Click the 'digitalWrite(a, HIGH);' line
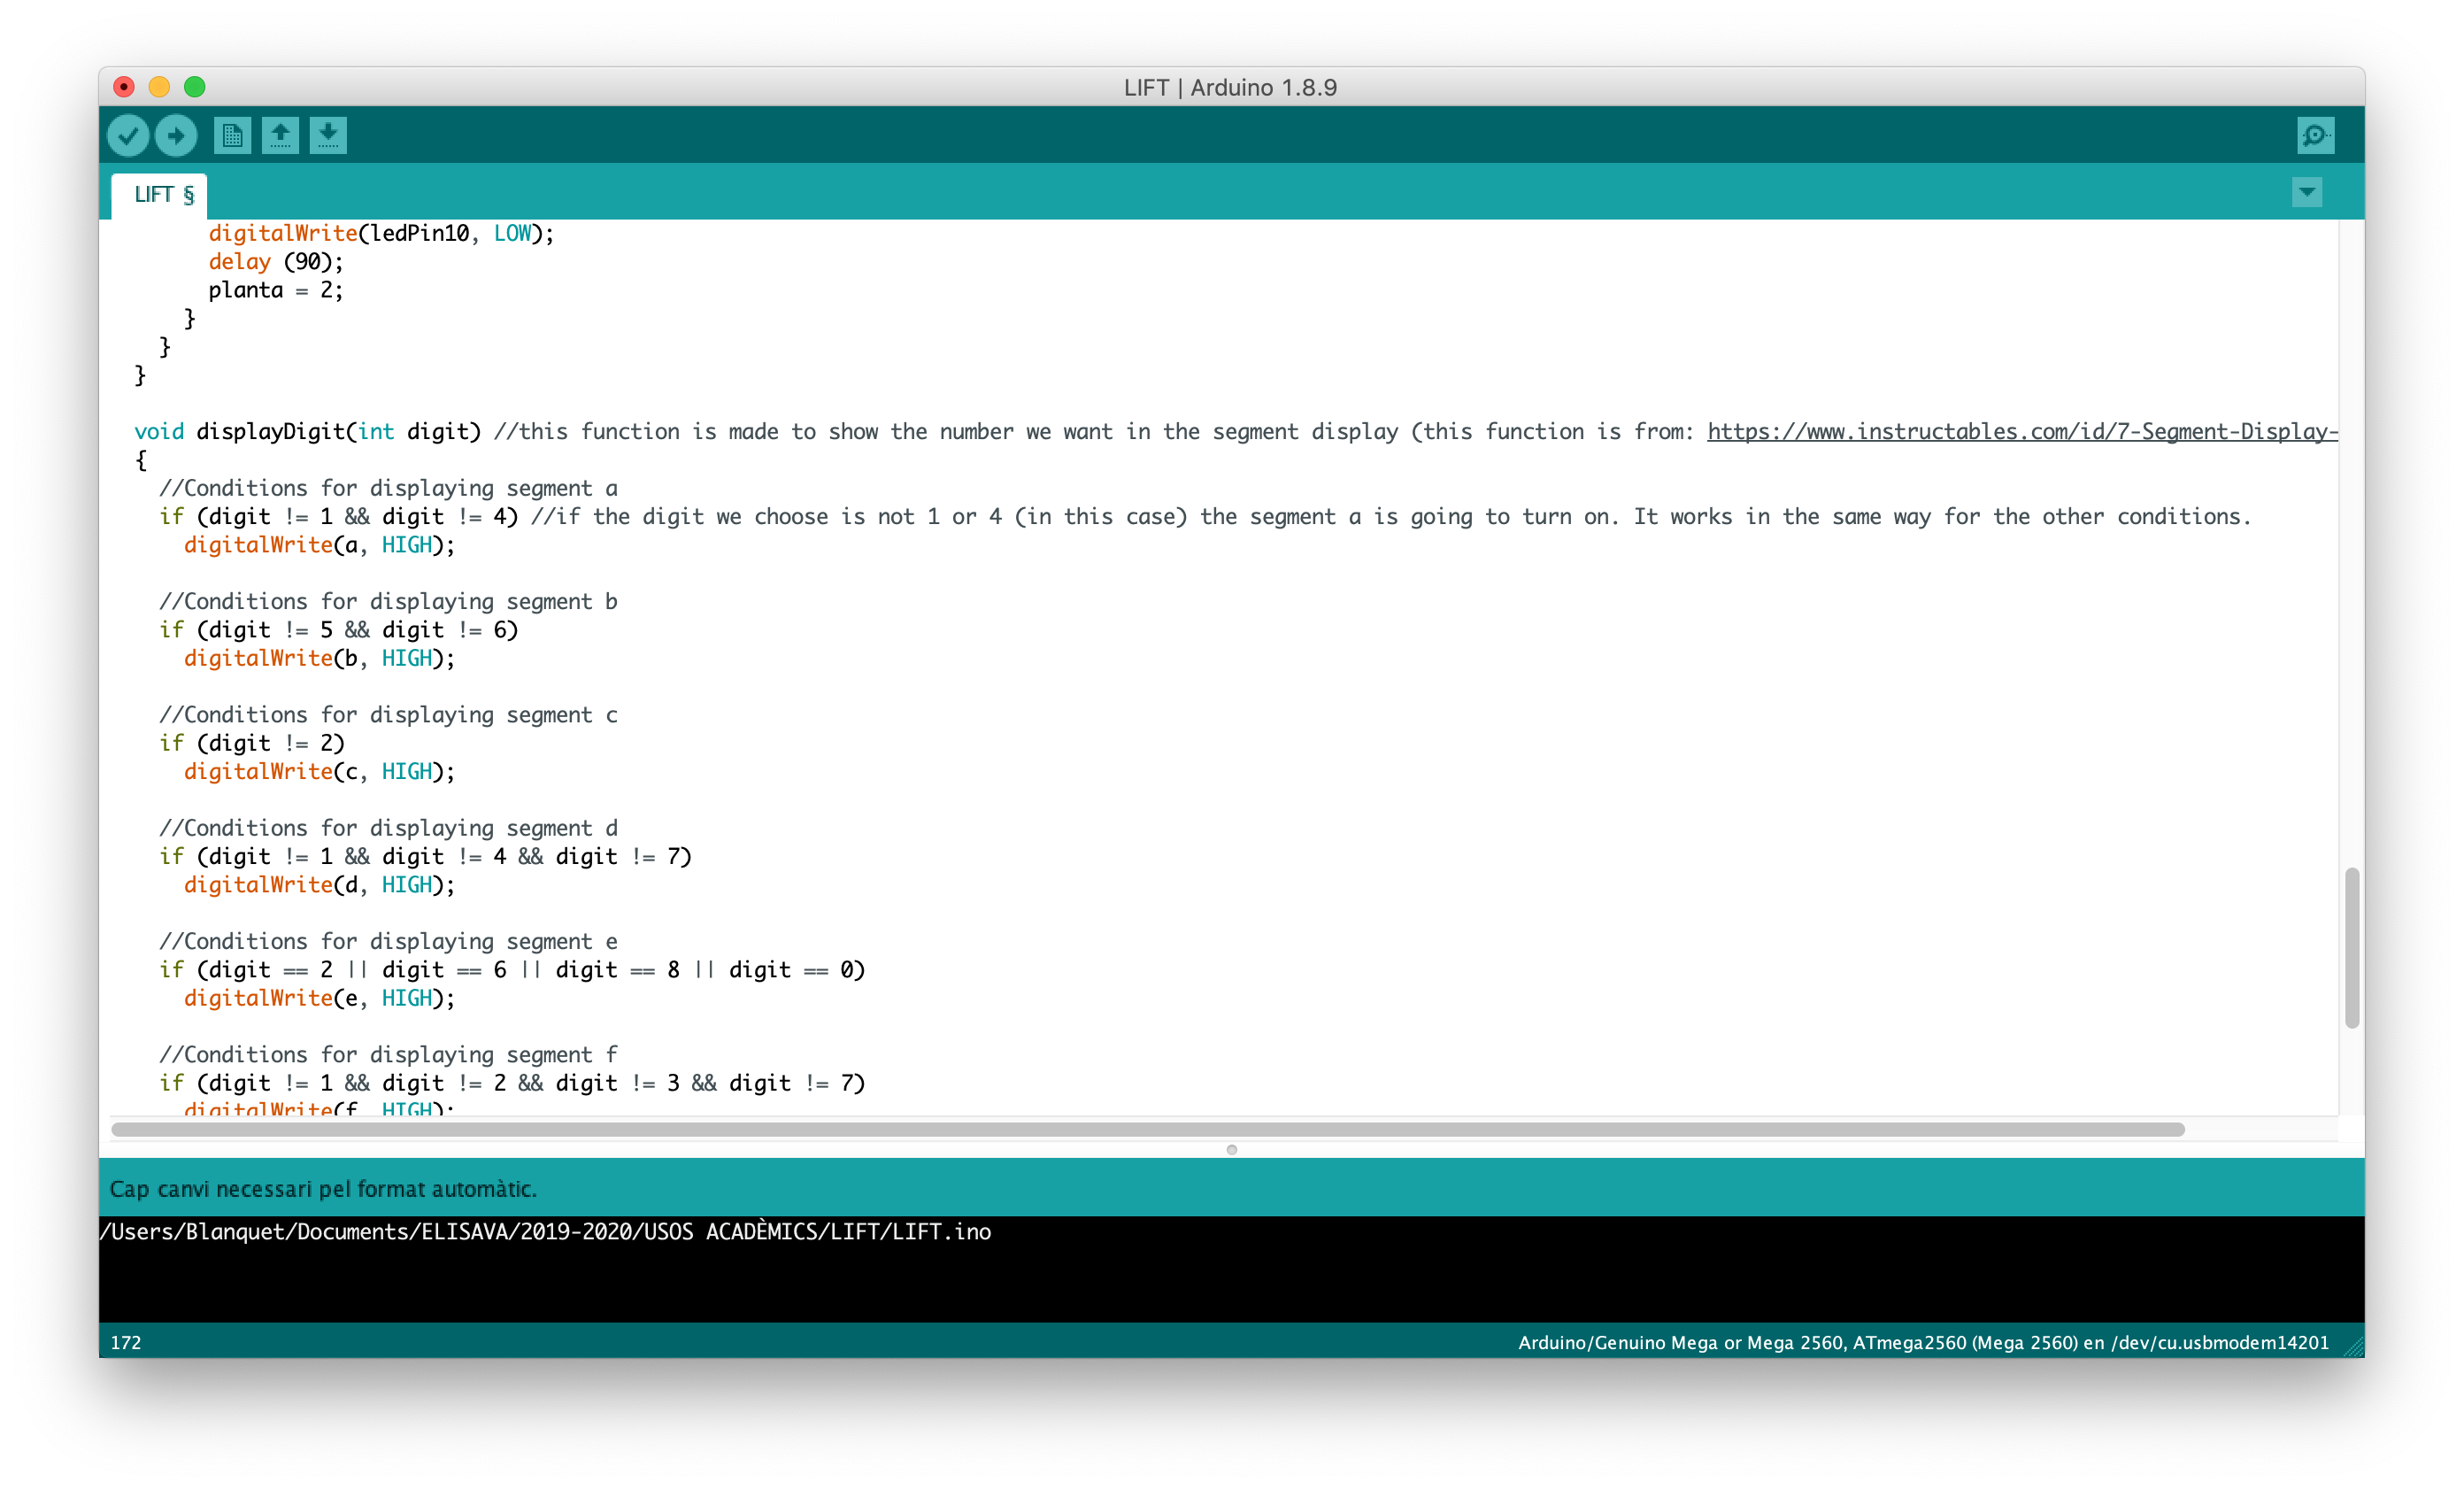 point(319,545)
